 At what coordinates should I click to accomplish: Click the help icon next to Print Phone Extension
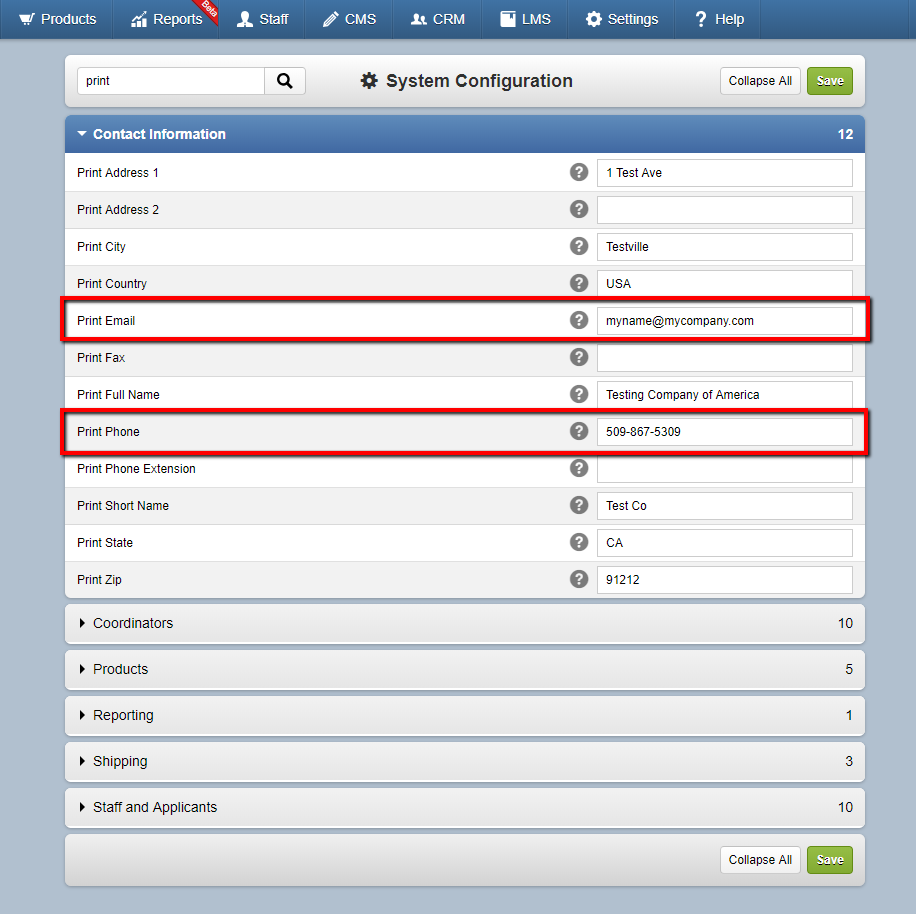click(x=579, y=468)
